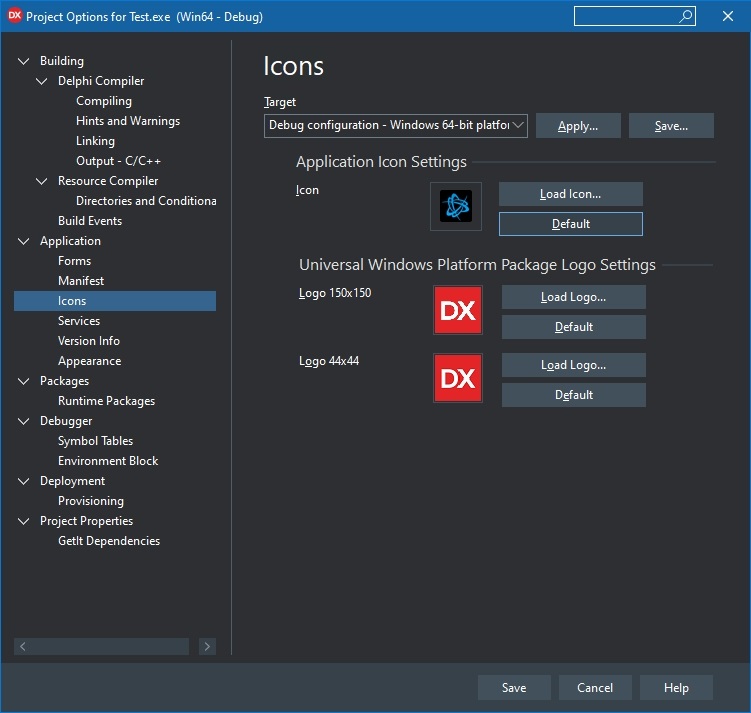Collapse the Debugger tree node
The width and height of the screenshot is (751, 713).
pyautogui.click(x=23, y=421)
